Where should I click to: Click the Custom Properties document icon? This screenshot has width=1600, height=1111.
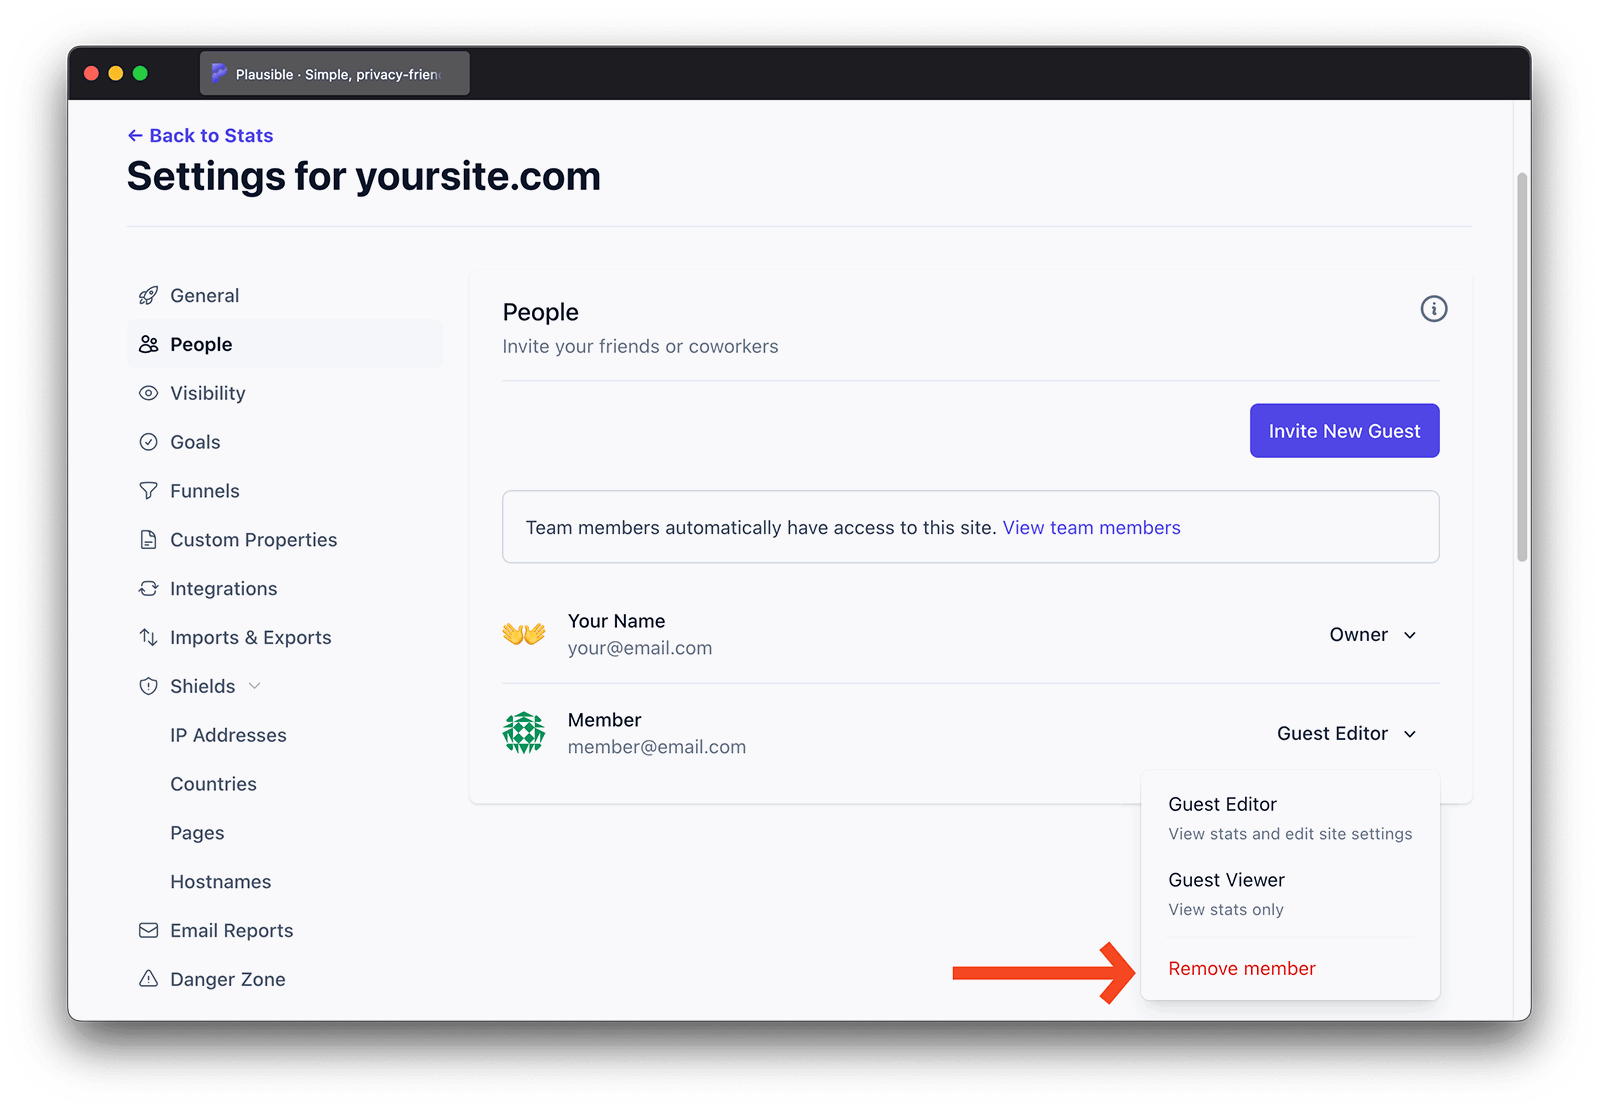point(148,540)
